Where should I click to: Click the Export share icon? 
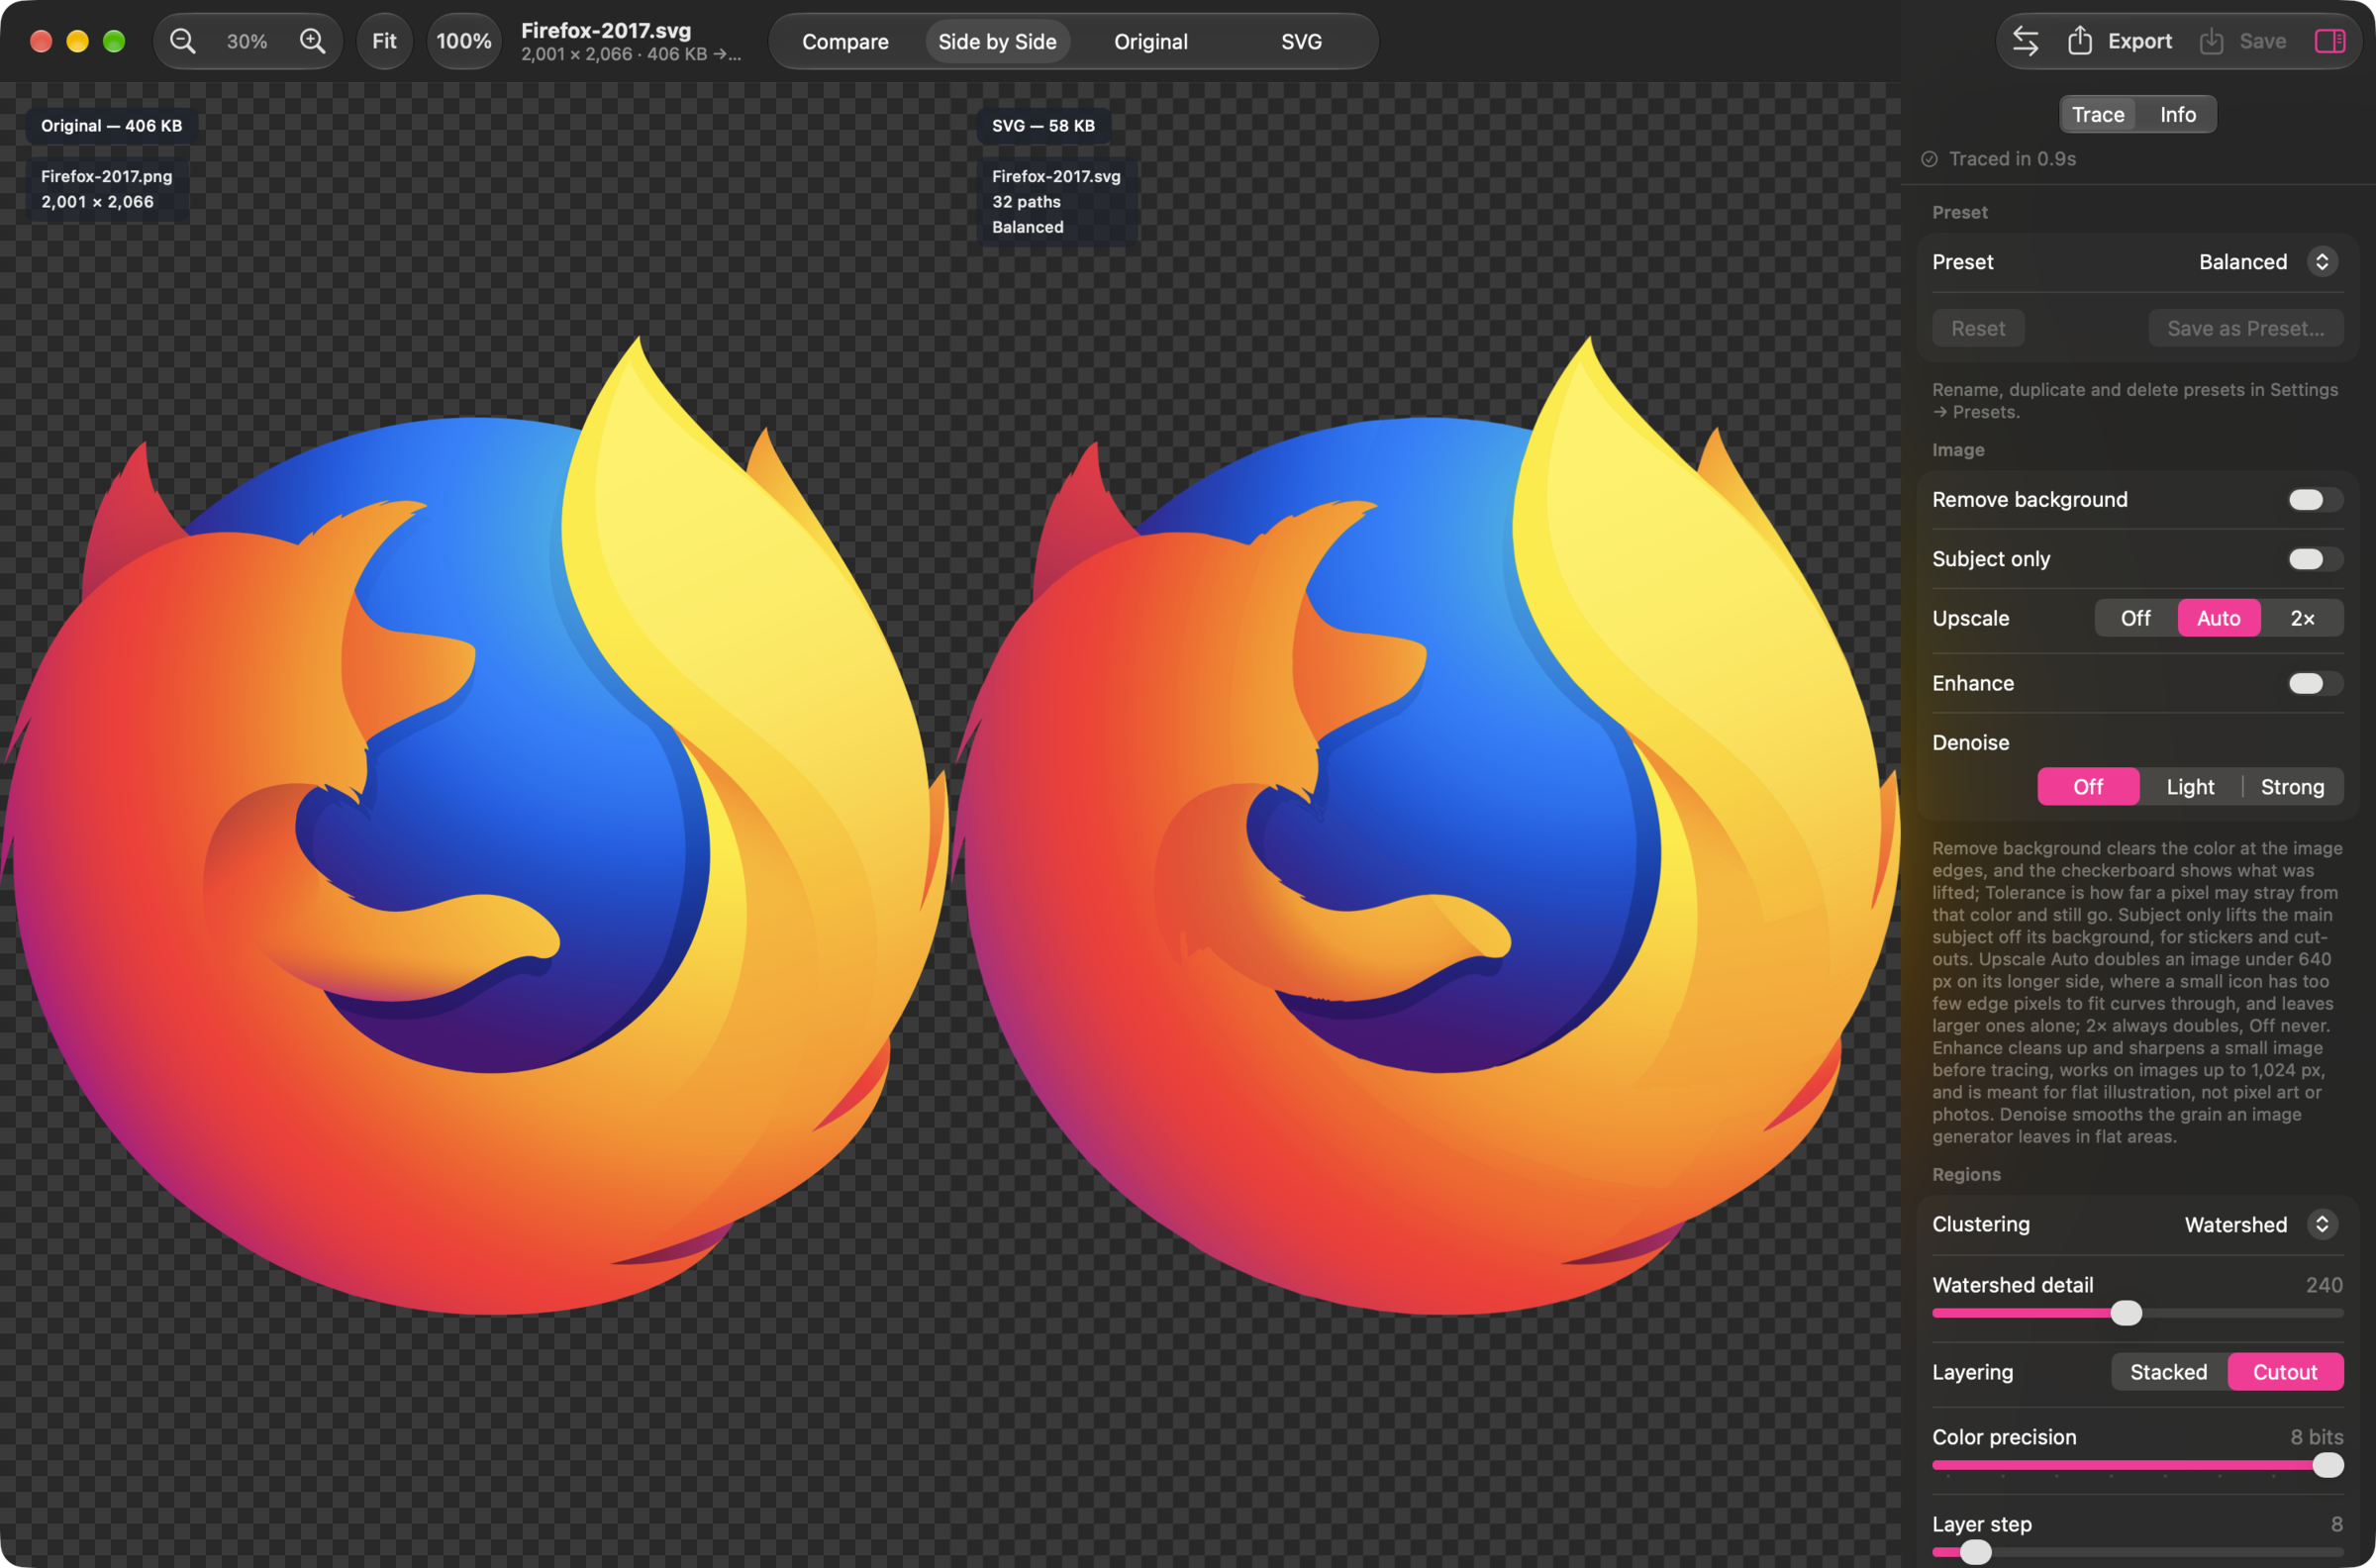pyautogui.click(x=2080, y=41)
